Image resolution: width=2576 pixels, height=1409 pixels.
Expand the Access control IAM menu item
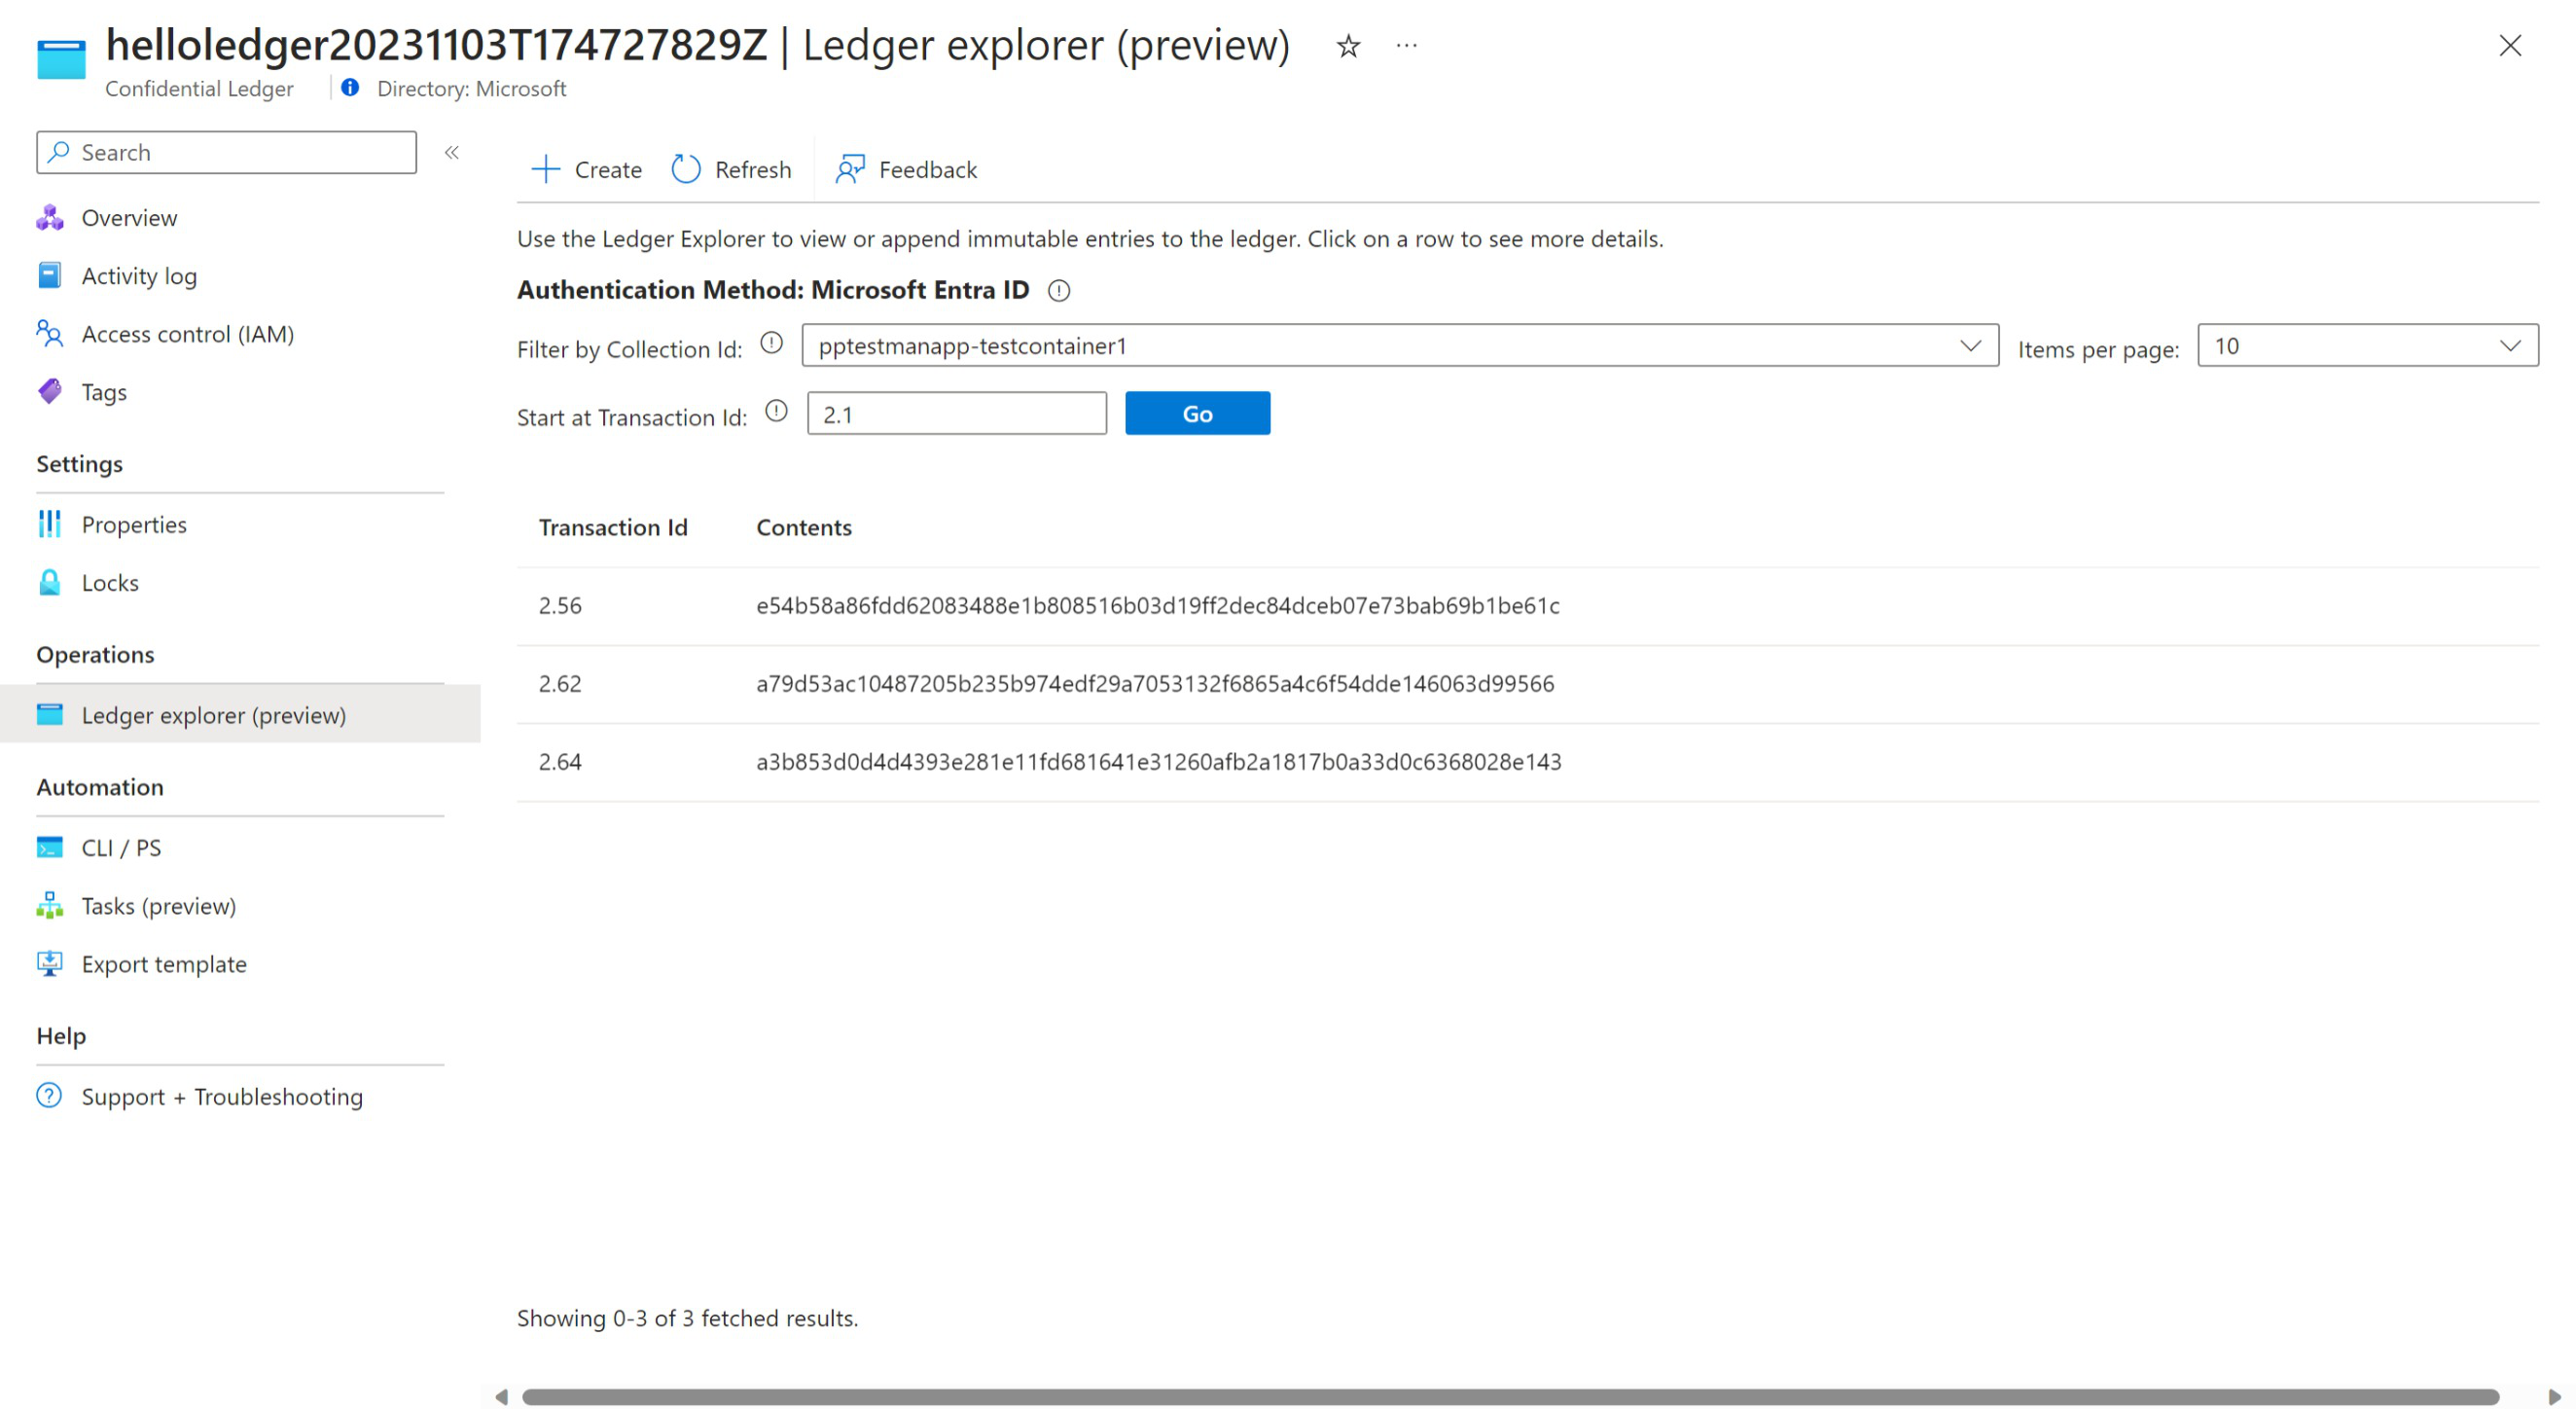point(188,333)
